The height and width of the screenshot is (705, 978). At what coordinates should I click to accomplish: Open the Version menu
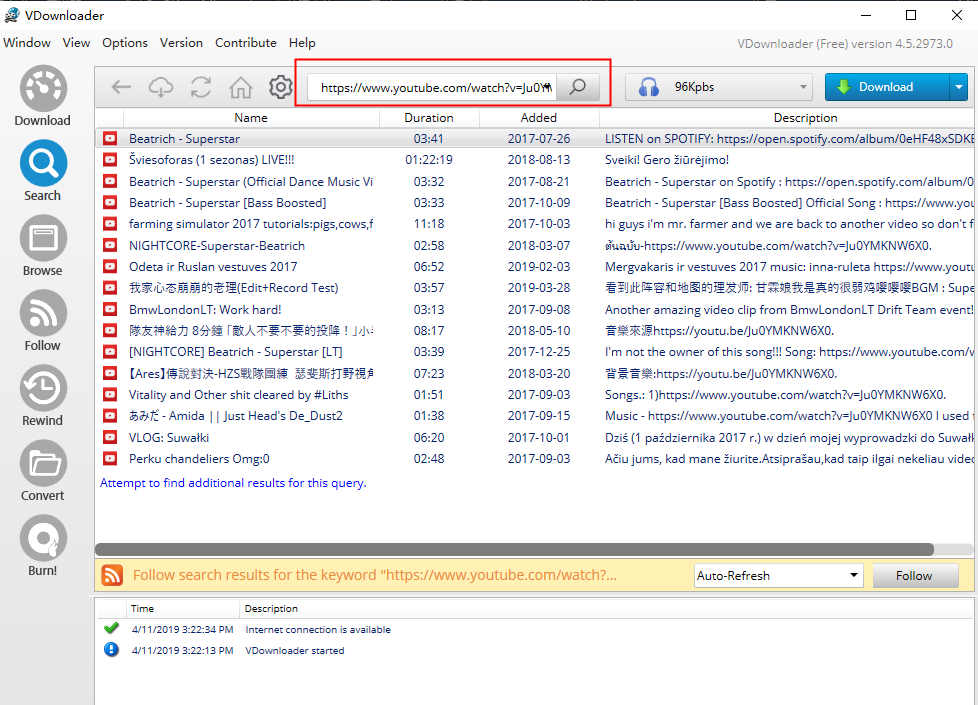pyautogui.click(x=181, y=43)
